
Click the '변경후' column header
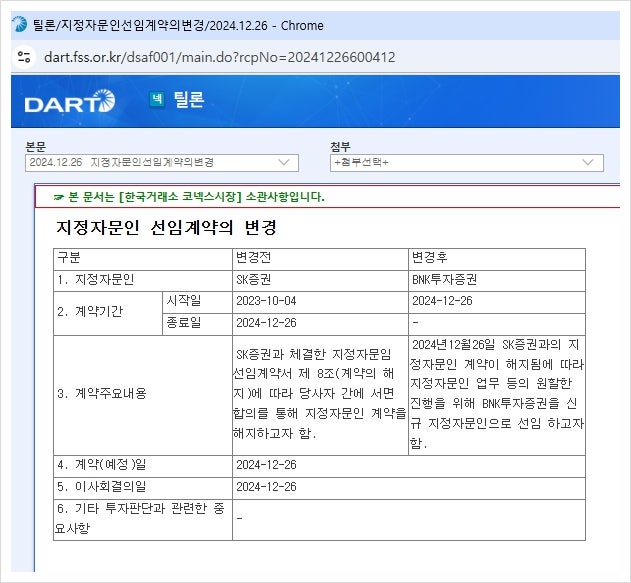click(x=497, y=260)
